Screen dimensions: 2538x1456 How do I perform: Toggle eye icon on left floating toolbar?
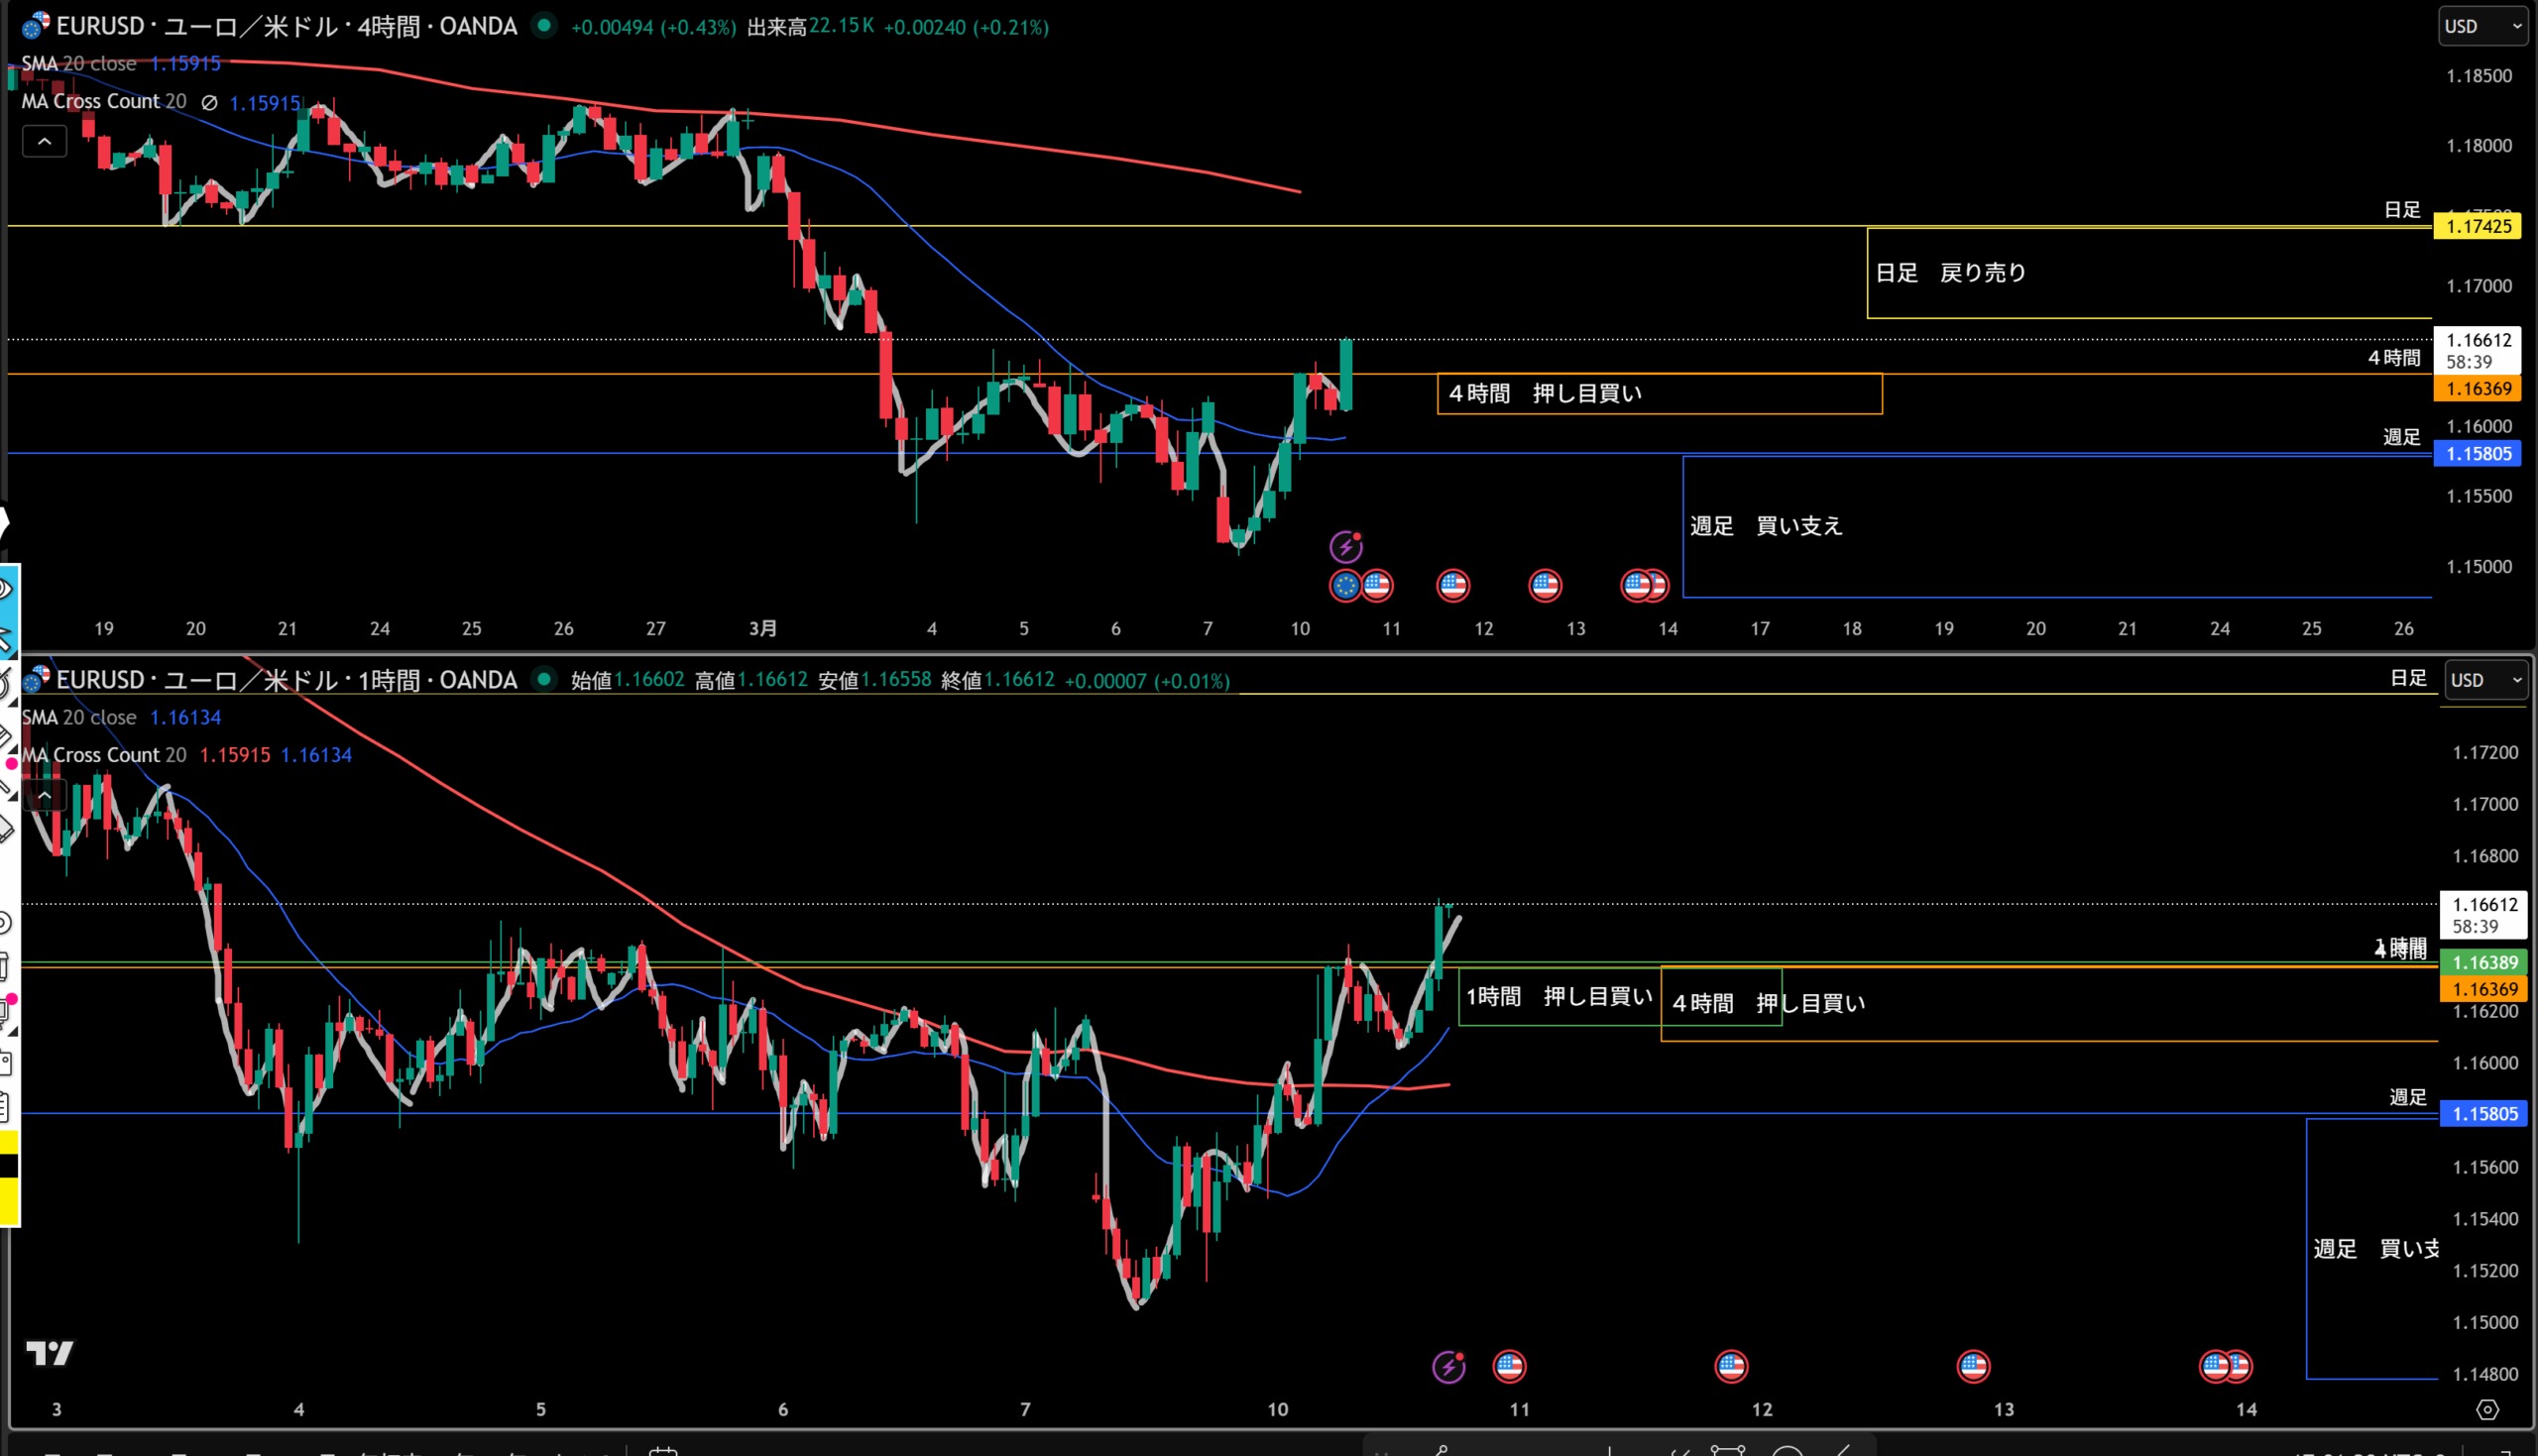point(6,590)
